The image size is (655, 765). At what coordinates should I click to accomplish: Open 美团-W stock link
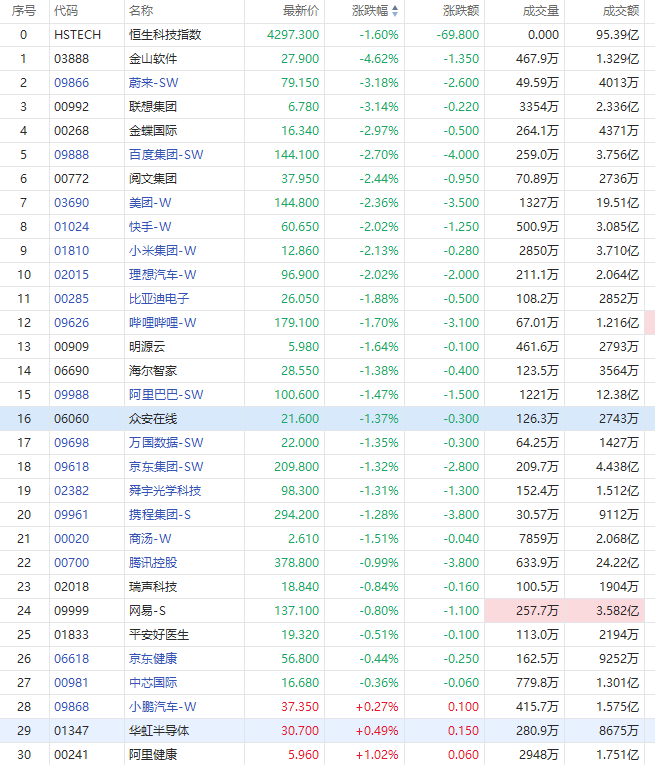(x=150, y=202)
